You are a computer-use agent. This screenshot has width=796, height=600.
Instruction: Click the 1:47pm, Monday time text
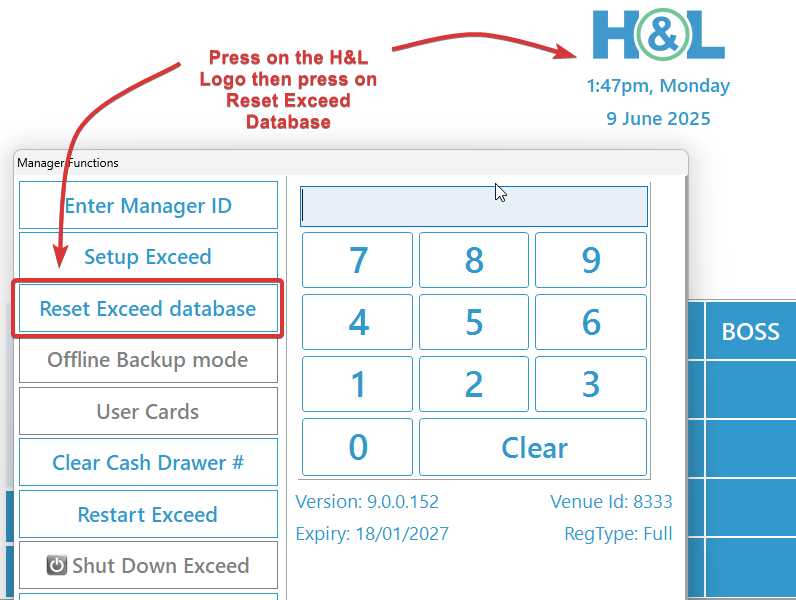[658, 86]
